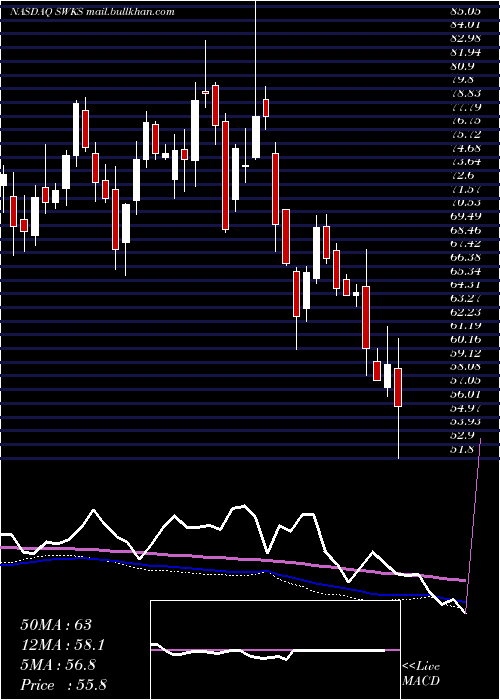500x700 pixels.
Task: Select the 65.34 price level label
Action: [466, 273]
